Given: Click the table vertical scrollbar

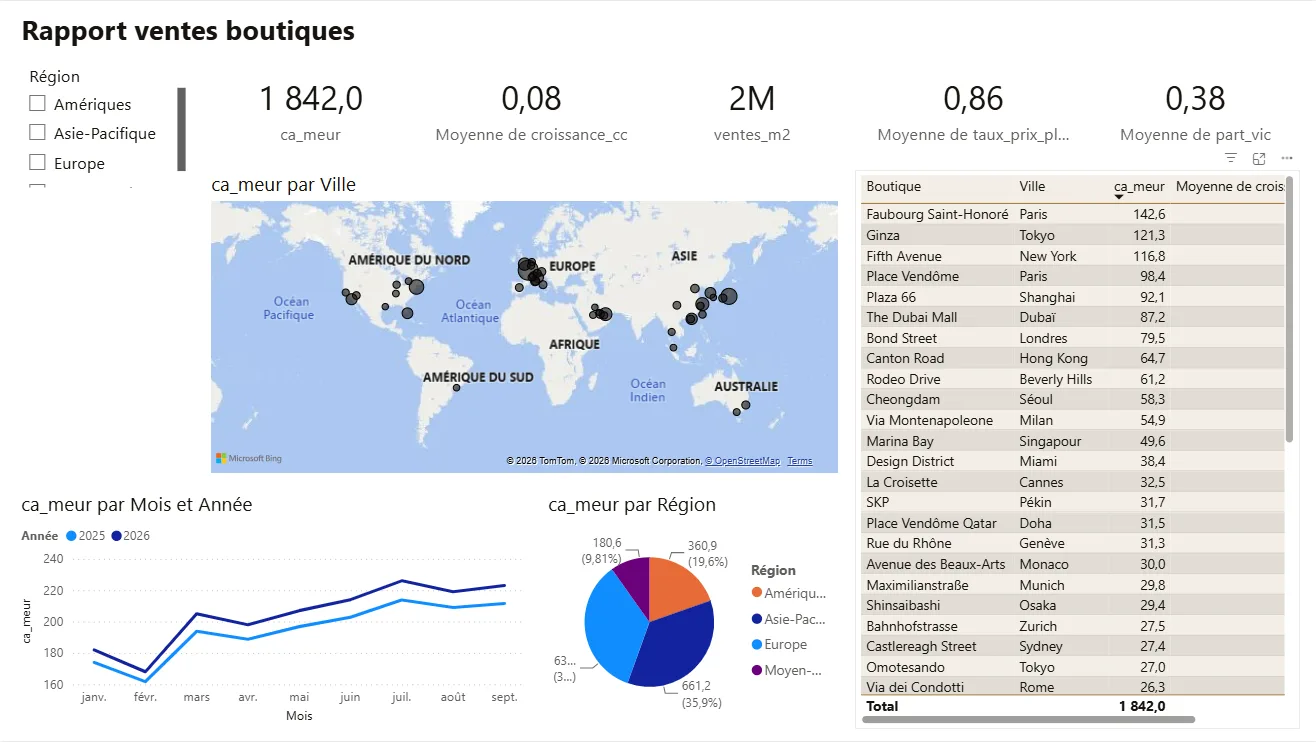Looking at the screenshot, I should (1290, 310).
